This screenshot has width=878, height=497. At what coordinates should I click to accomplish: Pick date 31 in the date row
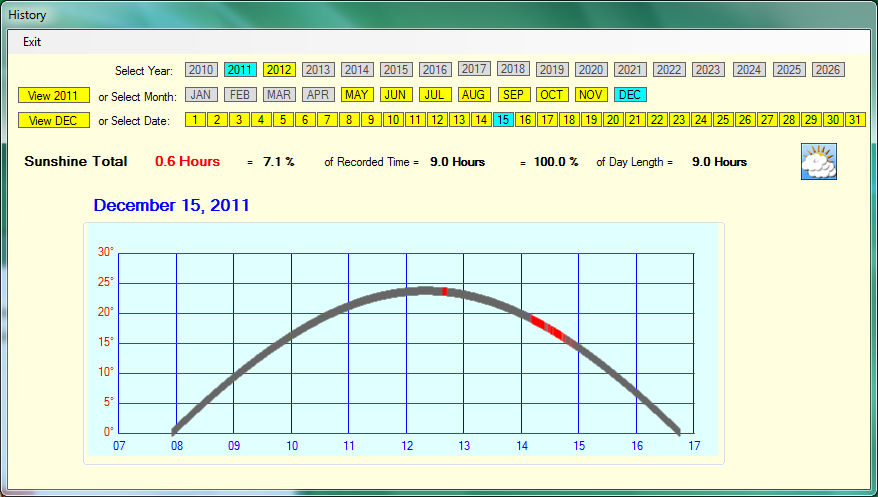(855, 119)
